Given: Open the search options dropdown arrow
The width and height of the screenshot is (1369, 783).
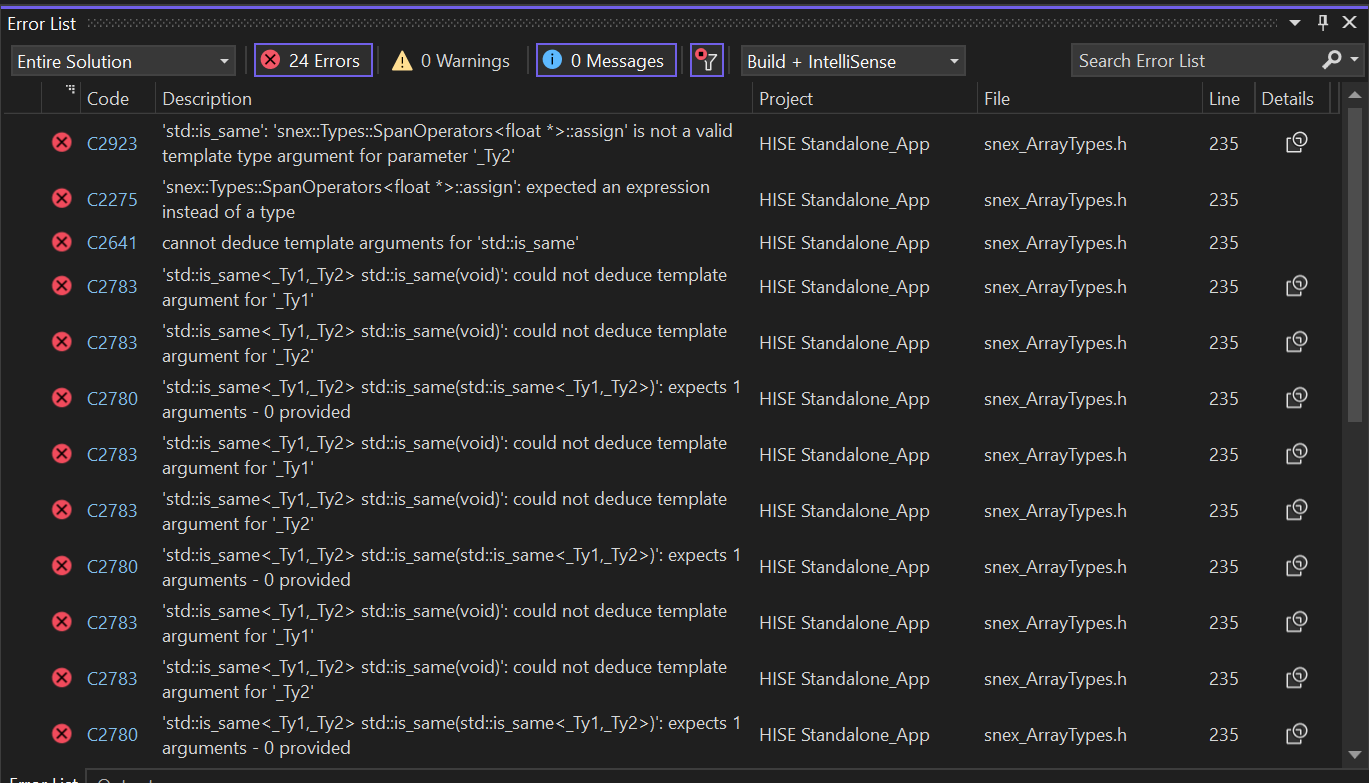Looking at the screenshot, I should click(1355, 60).
